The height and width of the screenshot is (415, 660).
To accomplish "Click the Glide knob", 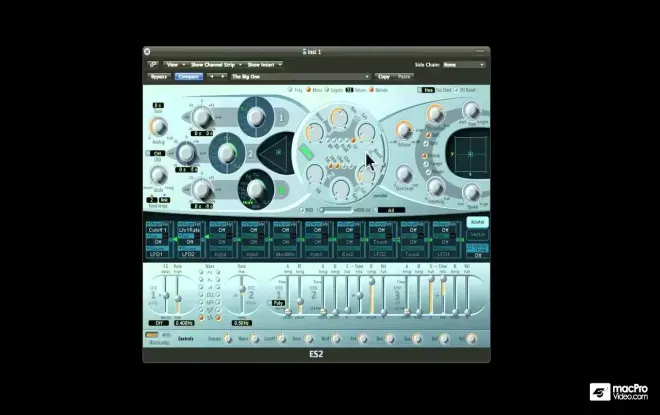I will coord(158,175).
